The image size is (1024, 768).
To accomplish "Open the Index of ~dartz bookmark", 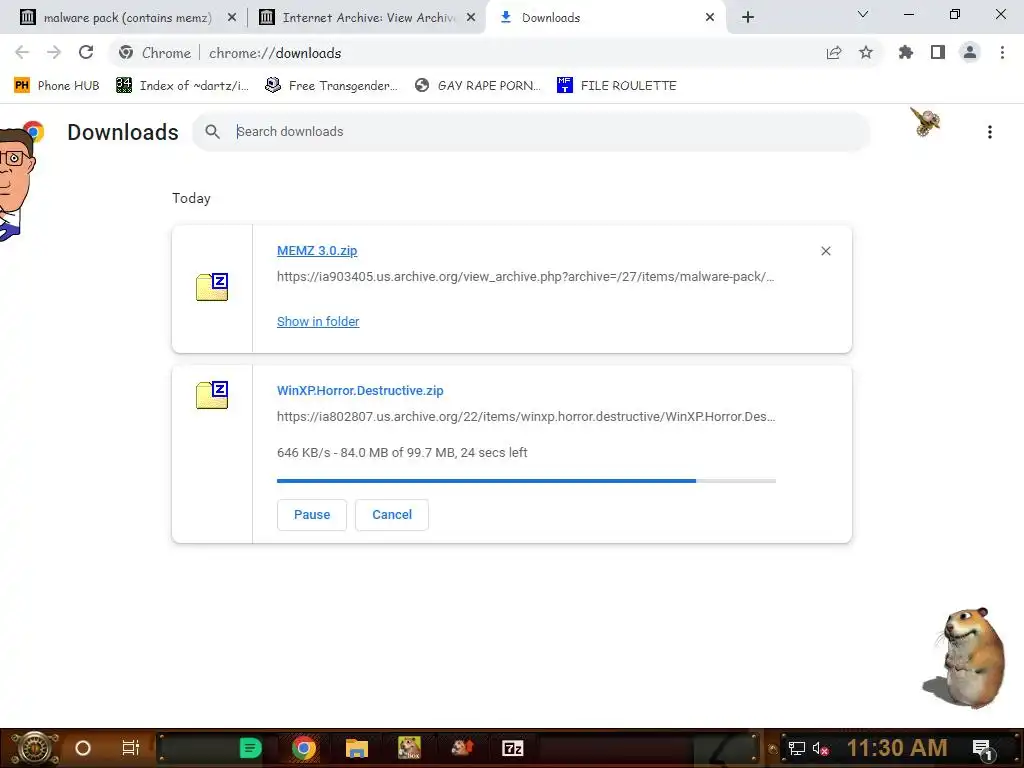I will [x=183, y=86].
